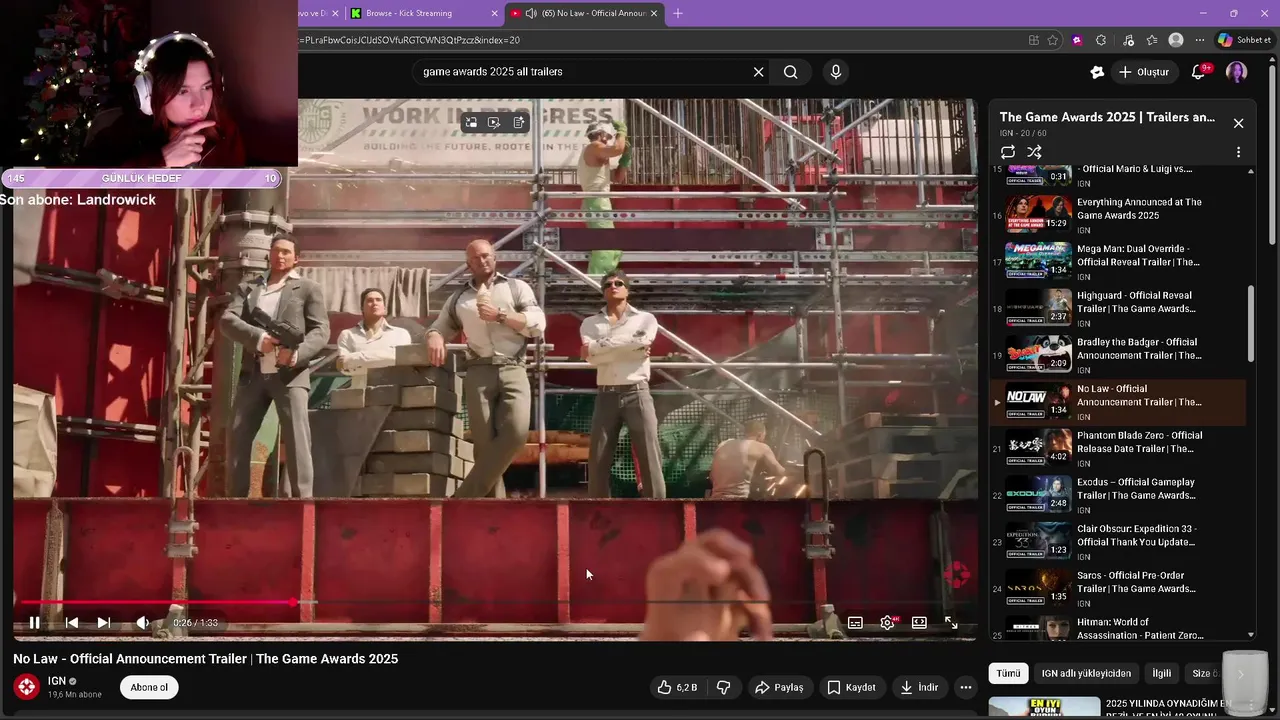This screenshot has width=1280, height=720.
Task: Click the middle overlay icon atop the video
Action: click(494, 122)
